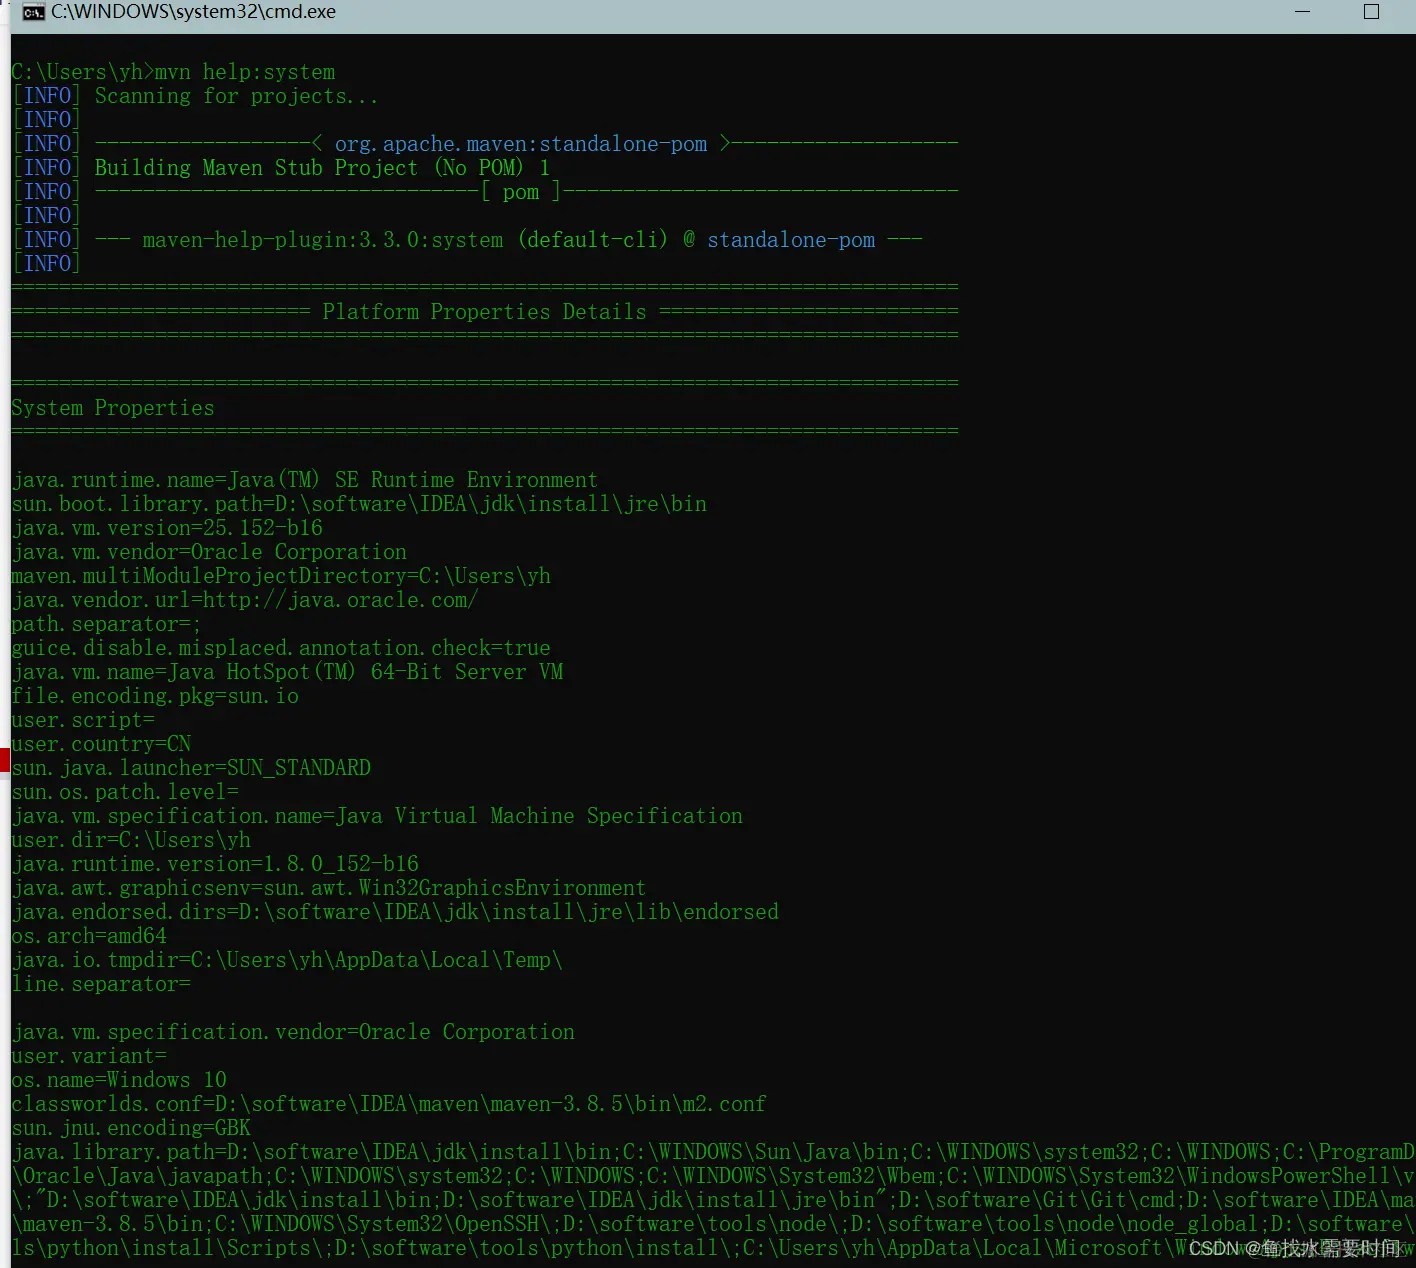Minimize the cmd.exe window
1416x1268 pixels.
(1302, 12)
